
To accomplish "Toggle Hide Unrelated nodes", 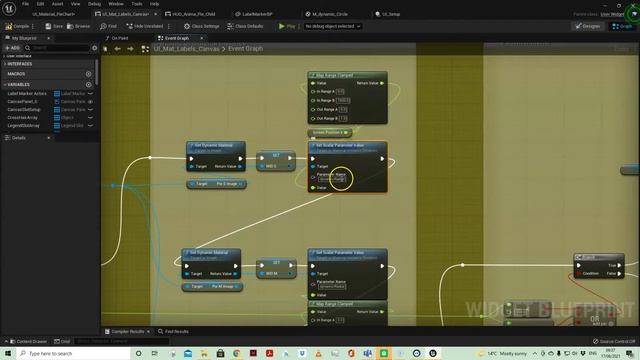I will [144, 26].
